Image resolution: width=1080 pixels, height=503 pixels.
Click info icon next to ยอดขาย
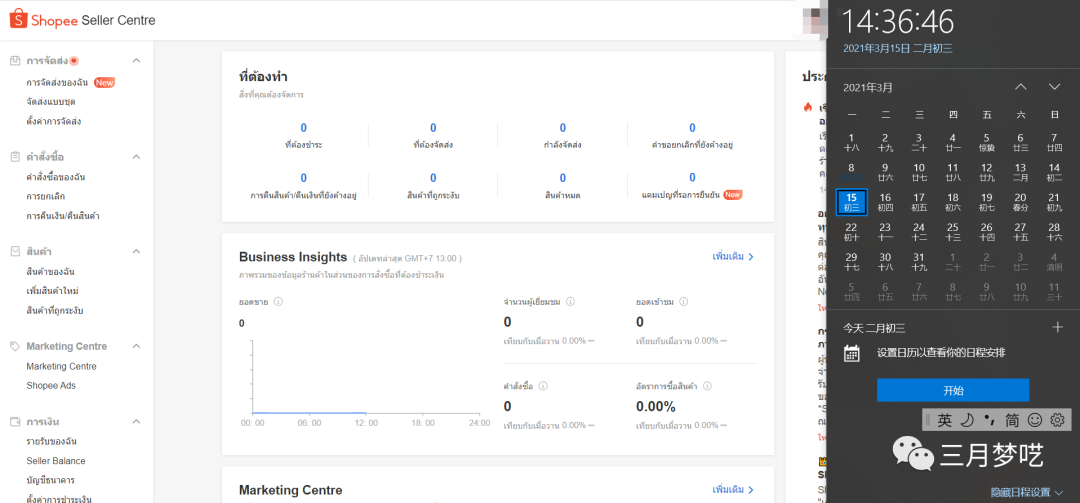click(278, 302)
